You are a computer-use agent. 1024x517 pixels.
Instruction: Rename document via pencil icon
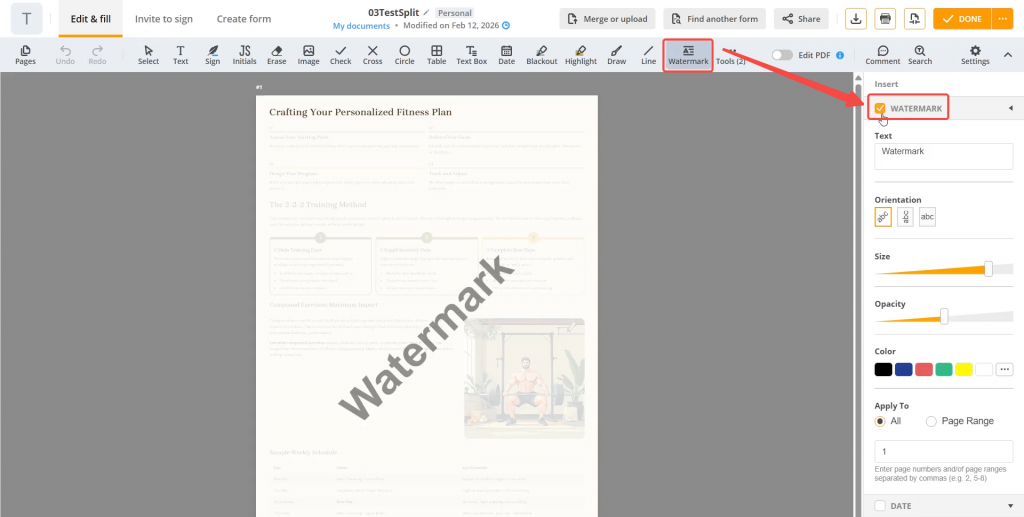tap(426, 12)
